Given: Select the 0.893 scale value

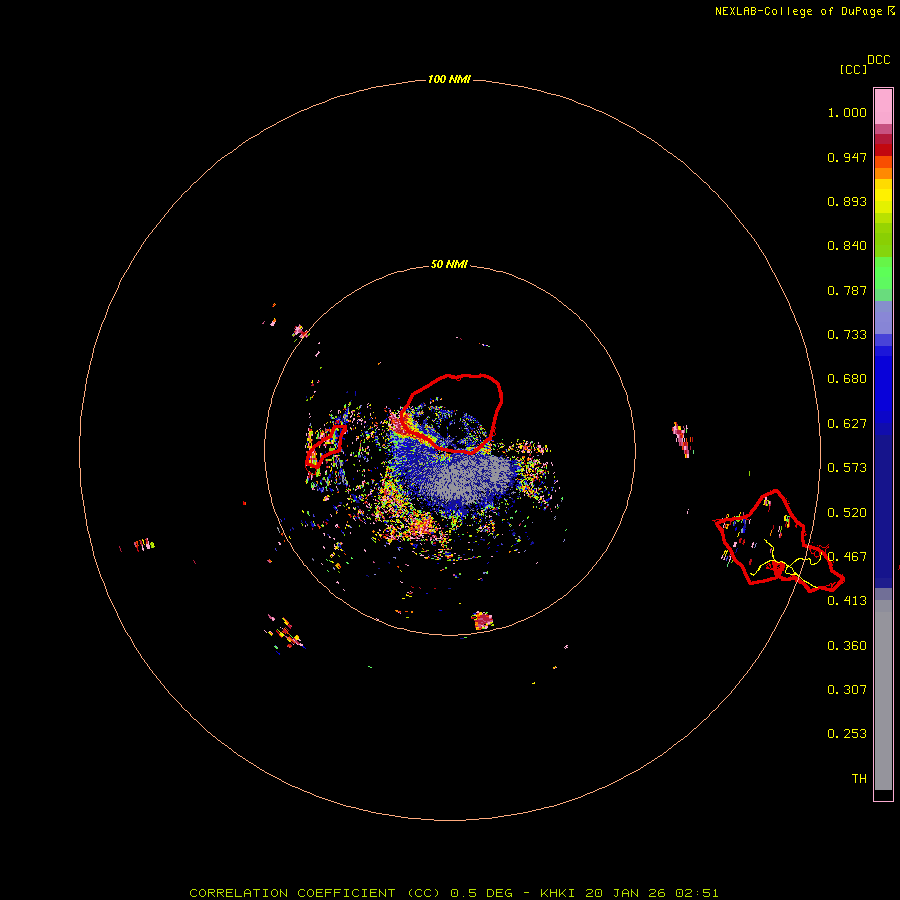Looking at the screenshot, I should [x=847, y=201].
